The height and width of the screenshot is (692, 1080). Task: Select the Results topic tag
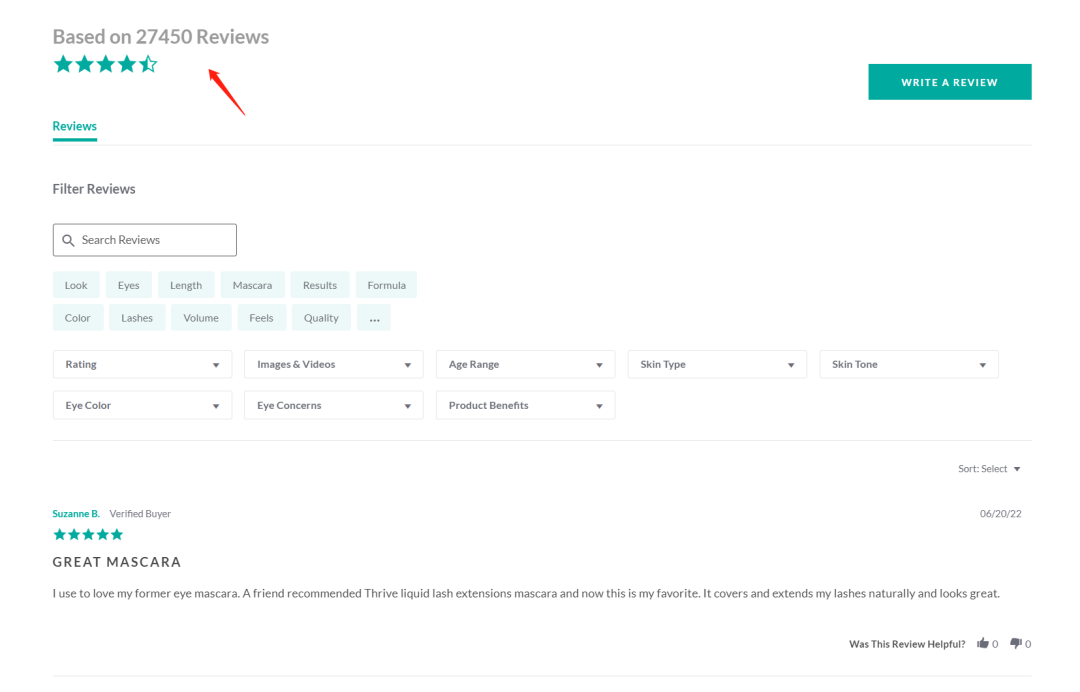320,285
